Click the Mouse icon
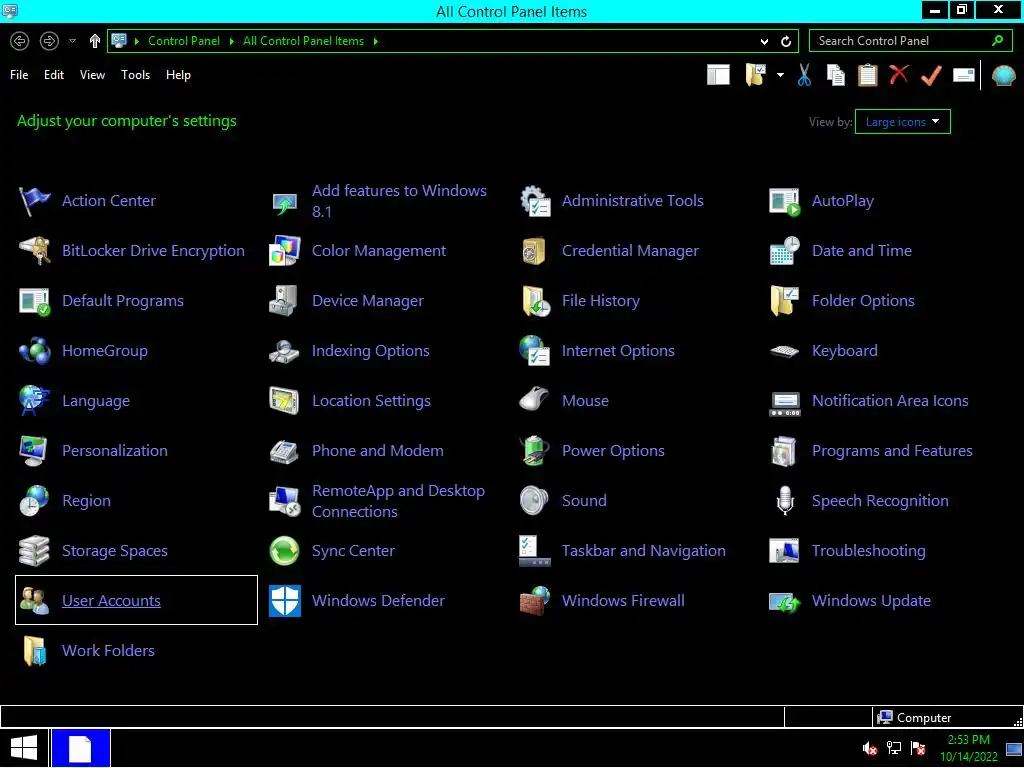This screenshot has width=1024, height=768. coord(535,401)
